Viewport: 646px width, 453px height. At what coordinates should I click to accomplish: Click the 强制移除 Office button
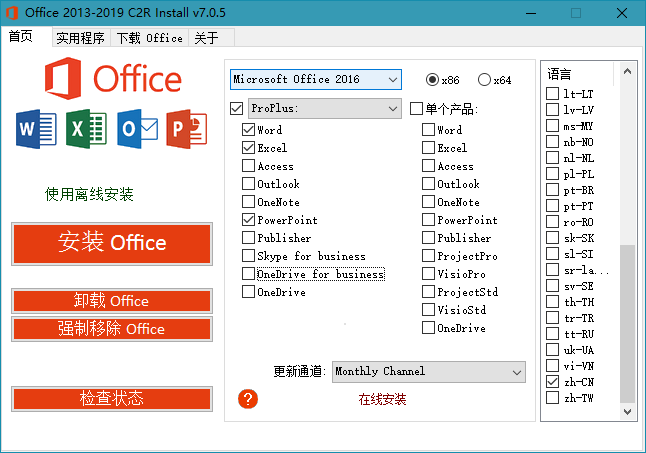click(x=112, y=329)
